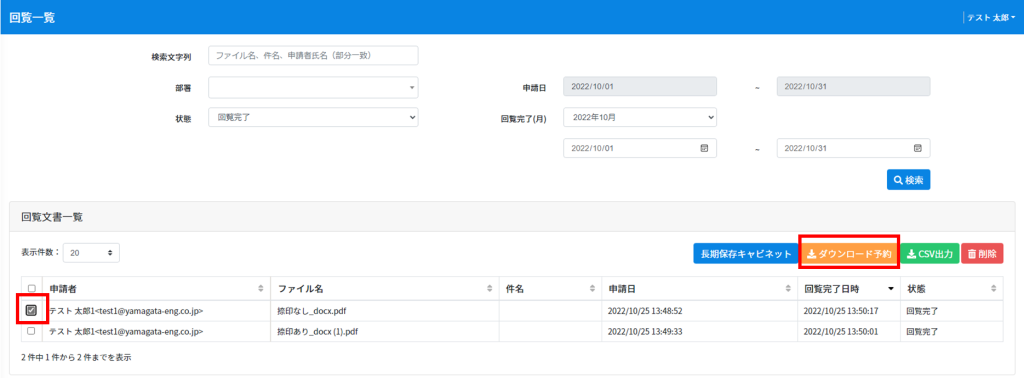Click the text 2 件中 1 件から 2 件までを表示
The image size is (1024, 378).
pyautogui.click(x=77, y=358)
